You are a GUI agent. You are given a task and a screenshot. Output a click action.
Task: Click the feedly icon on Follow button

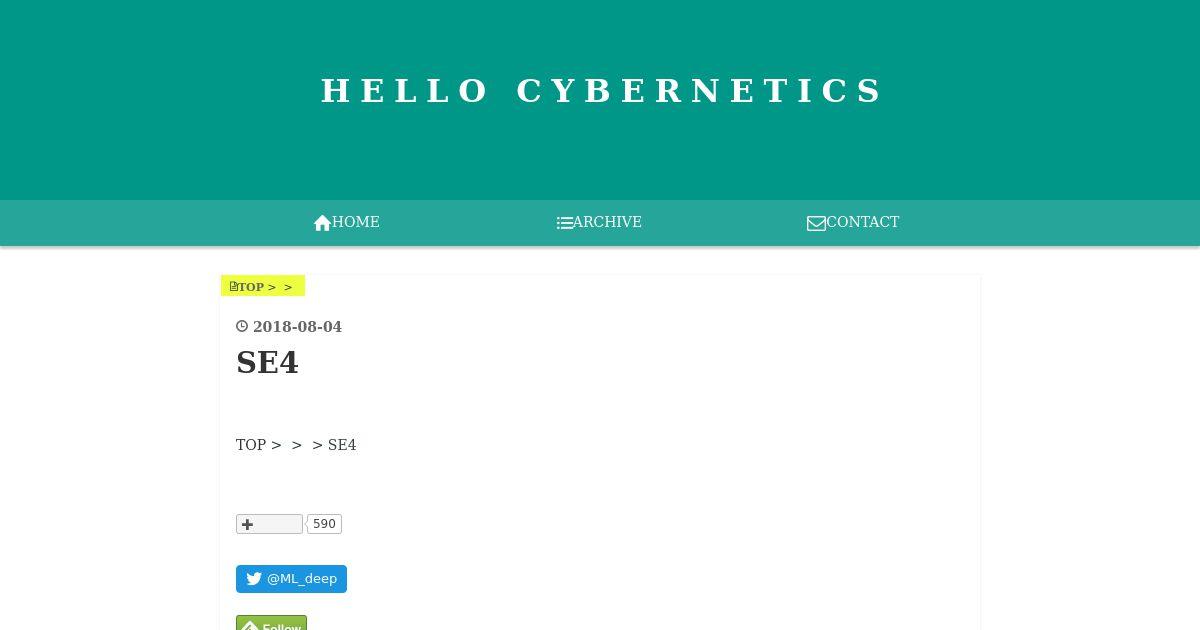coord(250,626)
